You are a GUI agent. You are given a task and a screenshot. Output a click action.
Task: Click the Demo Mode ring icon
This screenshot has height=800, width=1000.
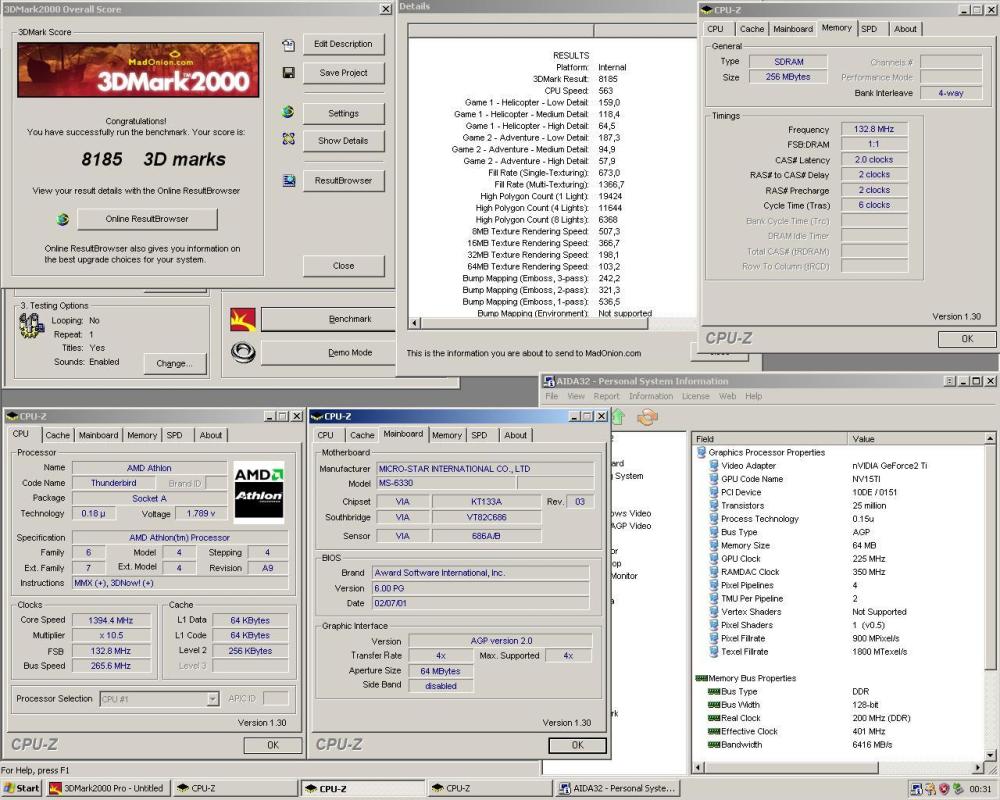[242, 352]
